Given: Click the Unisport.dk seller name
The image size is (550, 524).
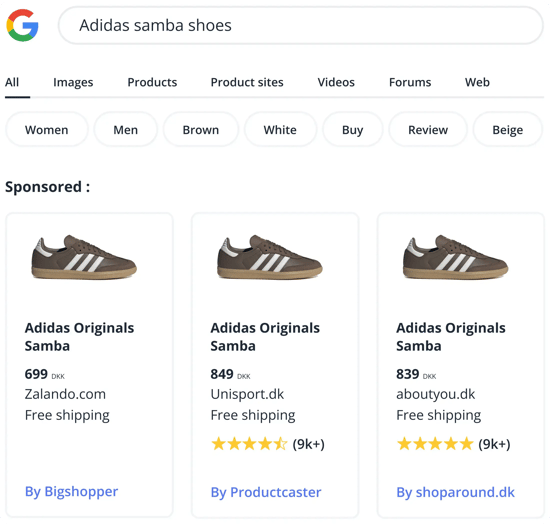Looking at the screenshot, I should [x=247, y=394].
